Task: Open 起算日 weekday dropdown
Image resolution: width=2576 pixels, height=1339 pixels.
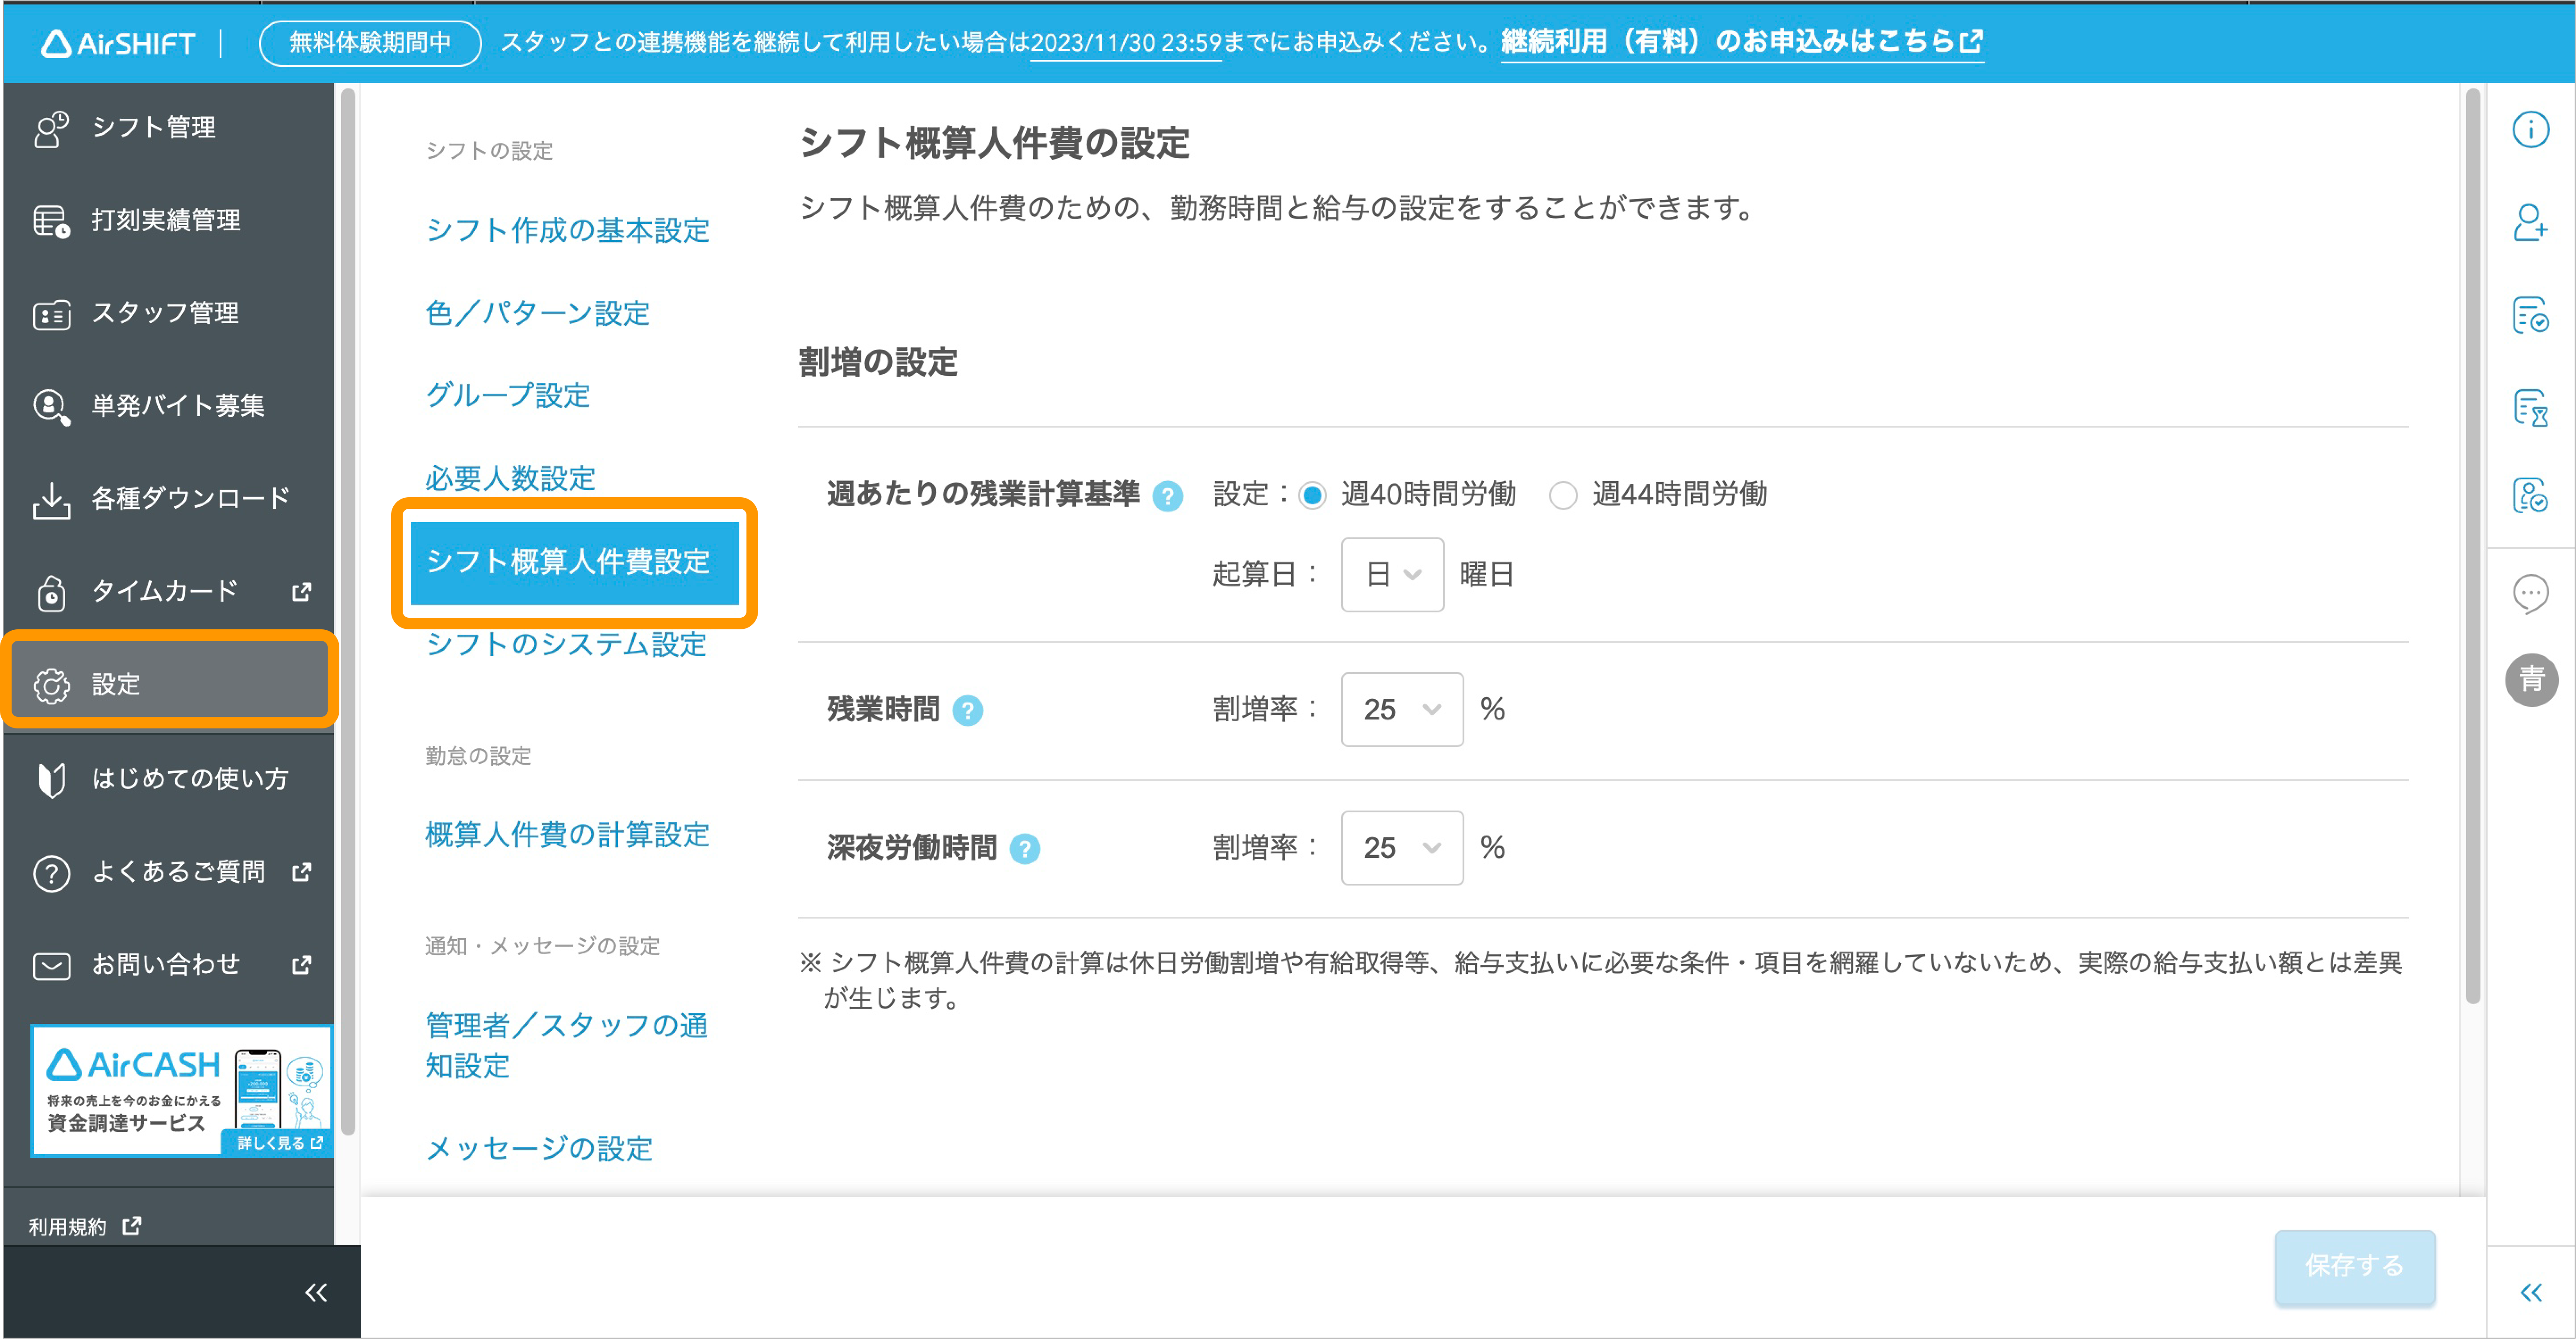Action: tap(1391, 574)
